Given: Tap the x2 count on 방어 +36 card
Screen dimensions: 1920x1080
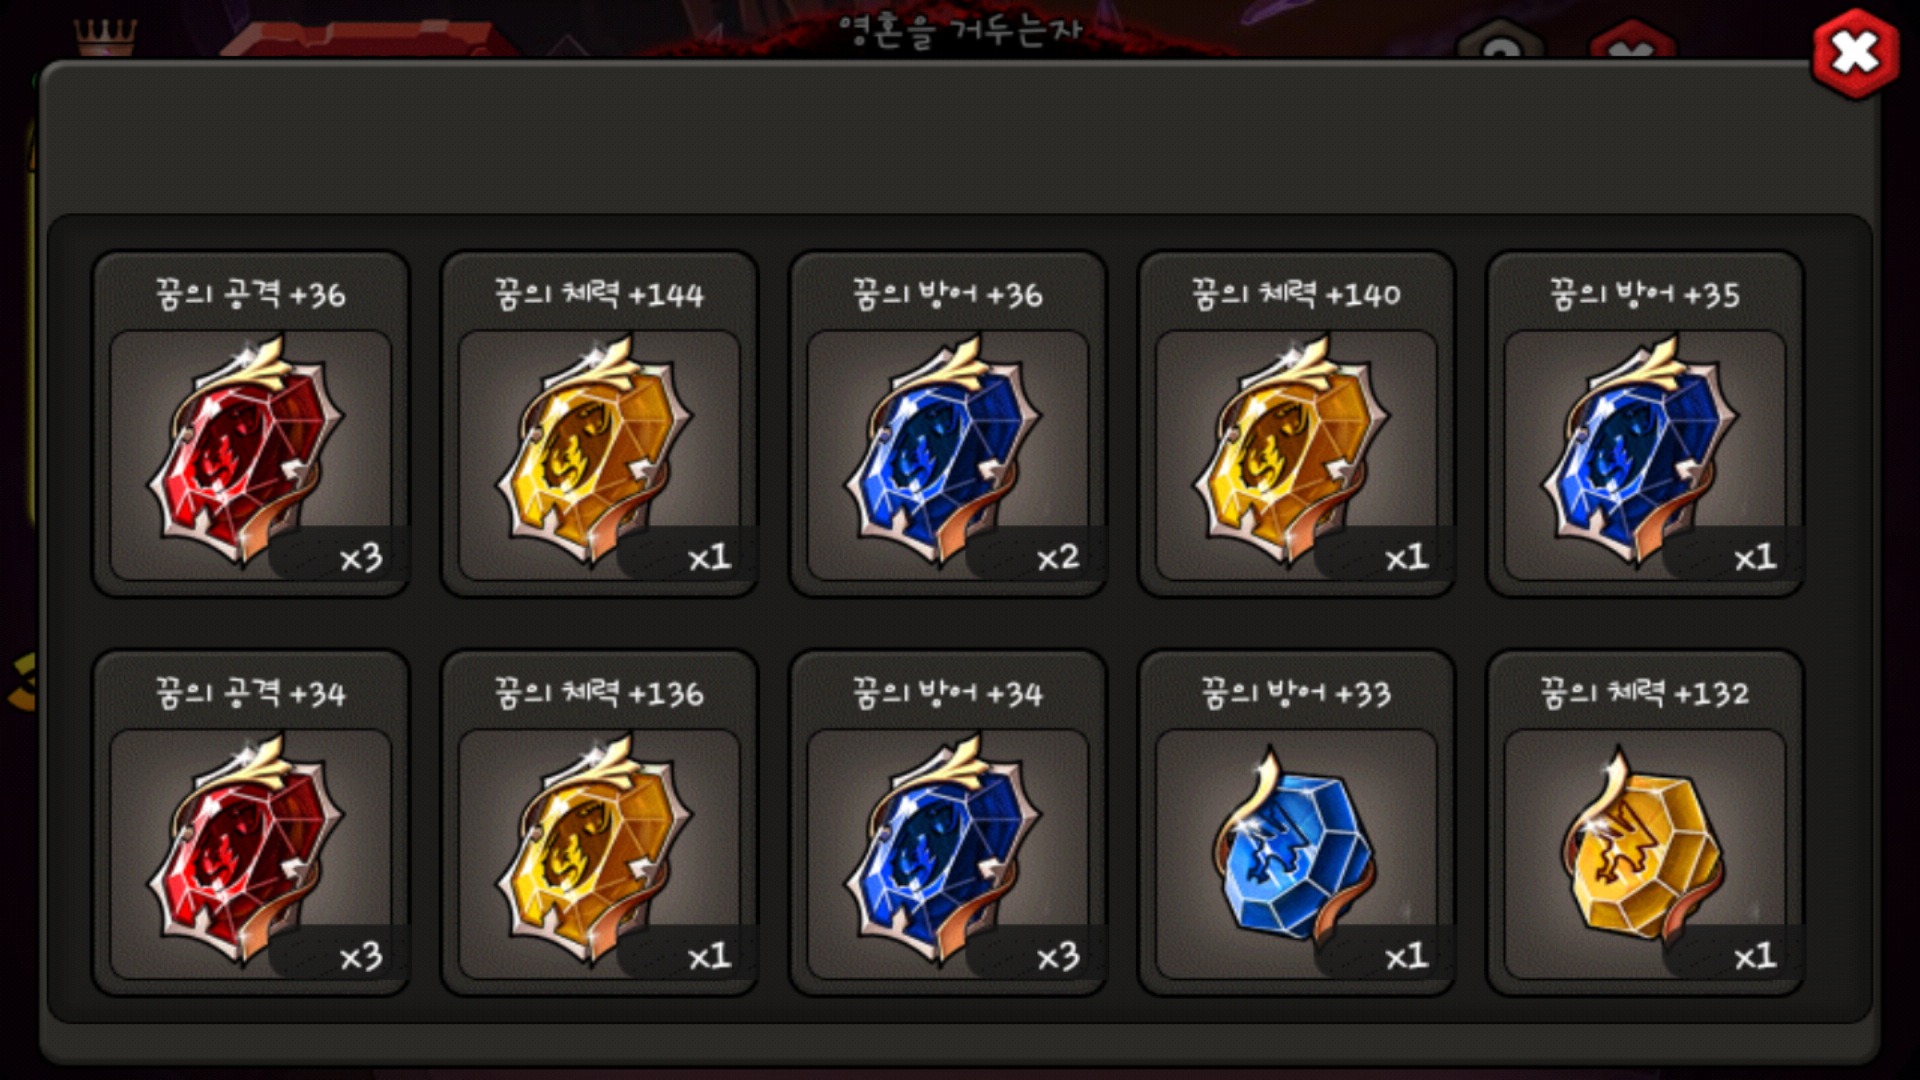Looking at the screenshot, I should coord(1058,557).
